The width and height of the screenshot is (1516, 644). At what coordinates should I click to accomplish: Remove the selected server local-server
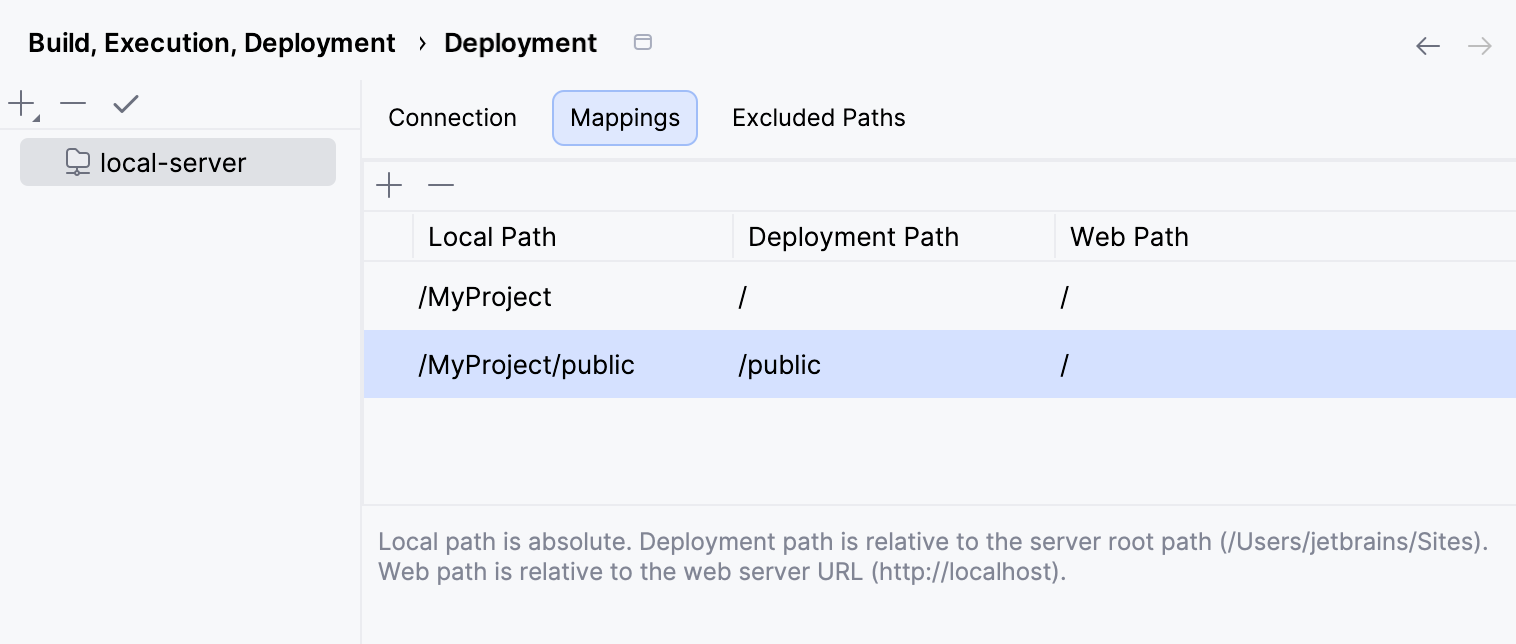(71, 102)
